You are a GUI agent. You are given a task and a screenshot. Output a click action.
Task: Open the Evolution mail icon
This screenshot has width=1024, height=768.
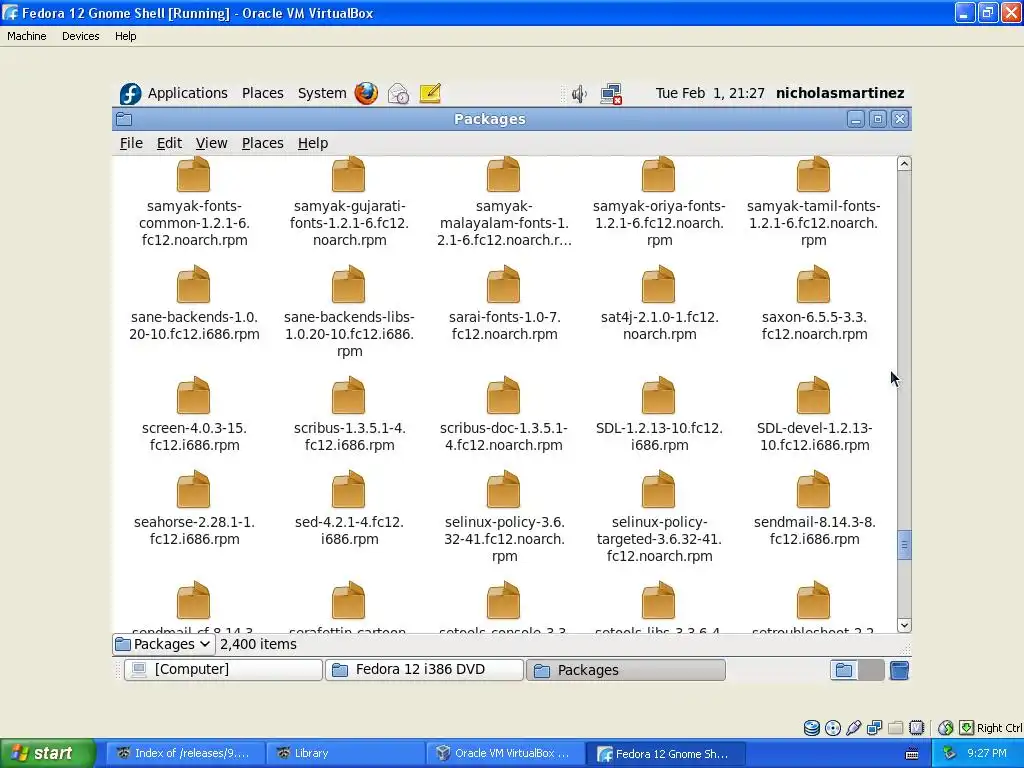pyautogui.click(x=398, y=93)
